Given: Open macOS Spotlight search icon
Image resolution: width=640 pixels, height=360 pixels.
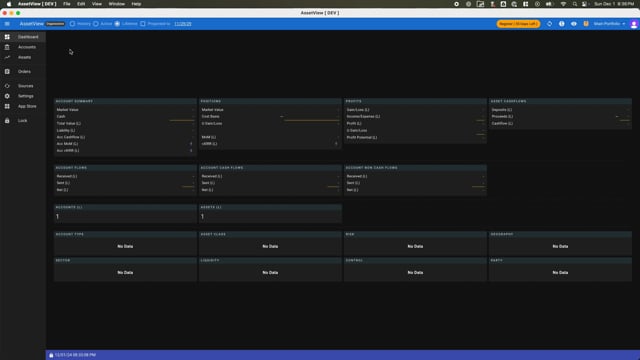Looking at the screenshot, I should 575,4.
